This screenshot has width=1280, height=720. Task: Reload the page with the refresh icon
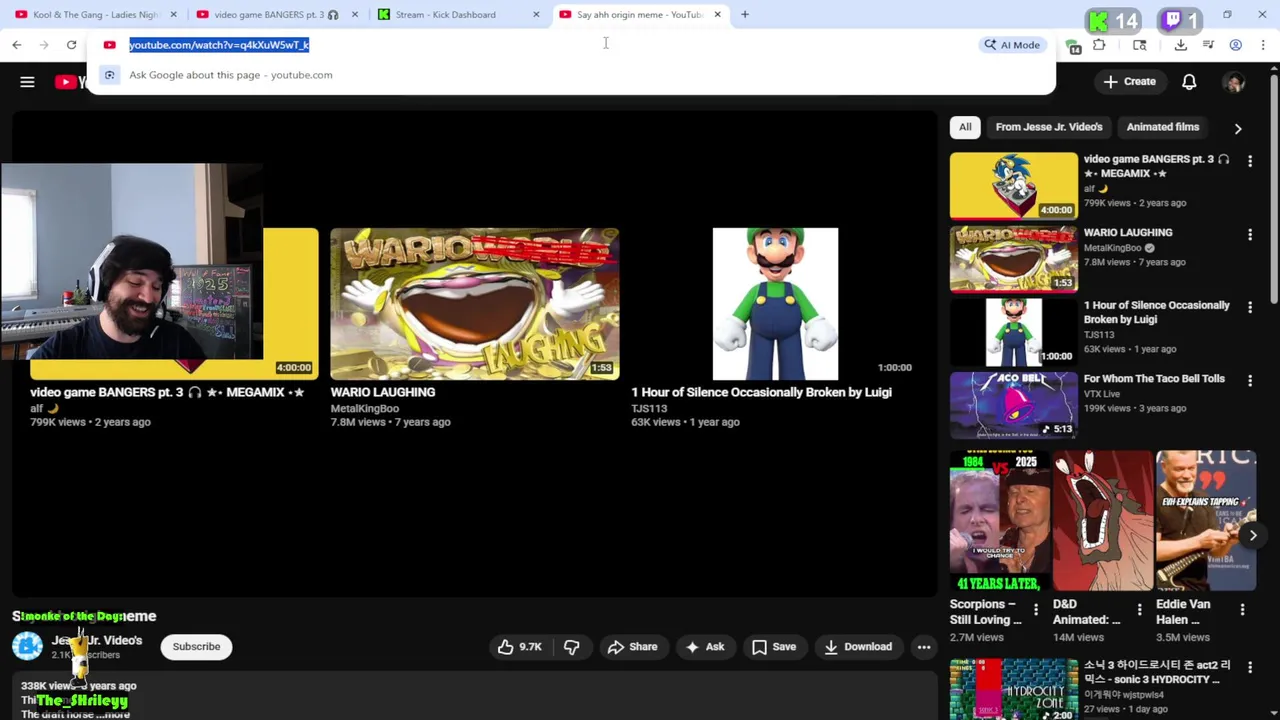[x=71, y=45]
